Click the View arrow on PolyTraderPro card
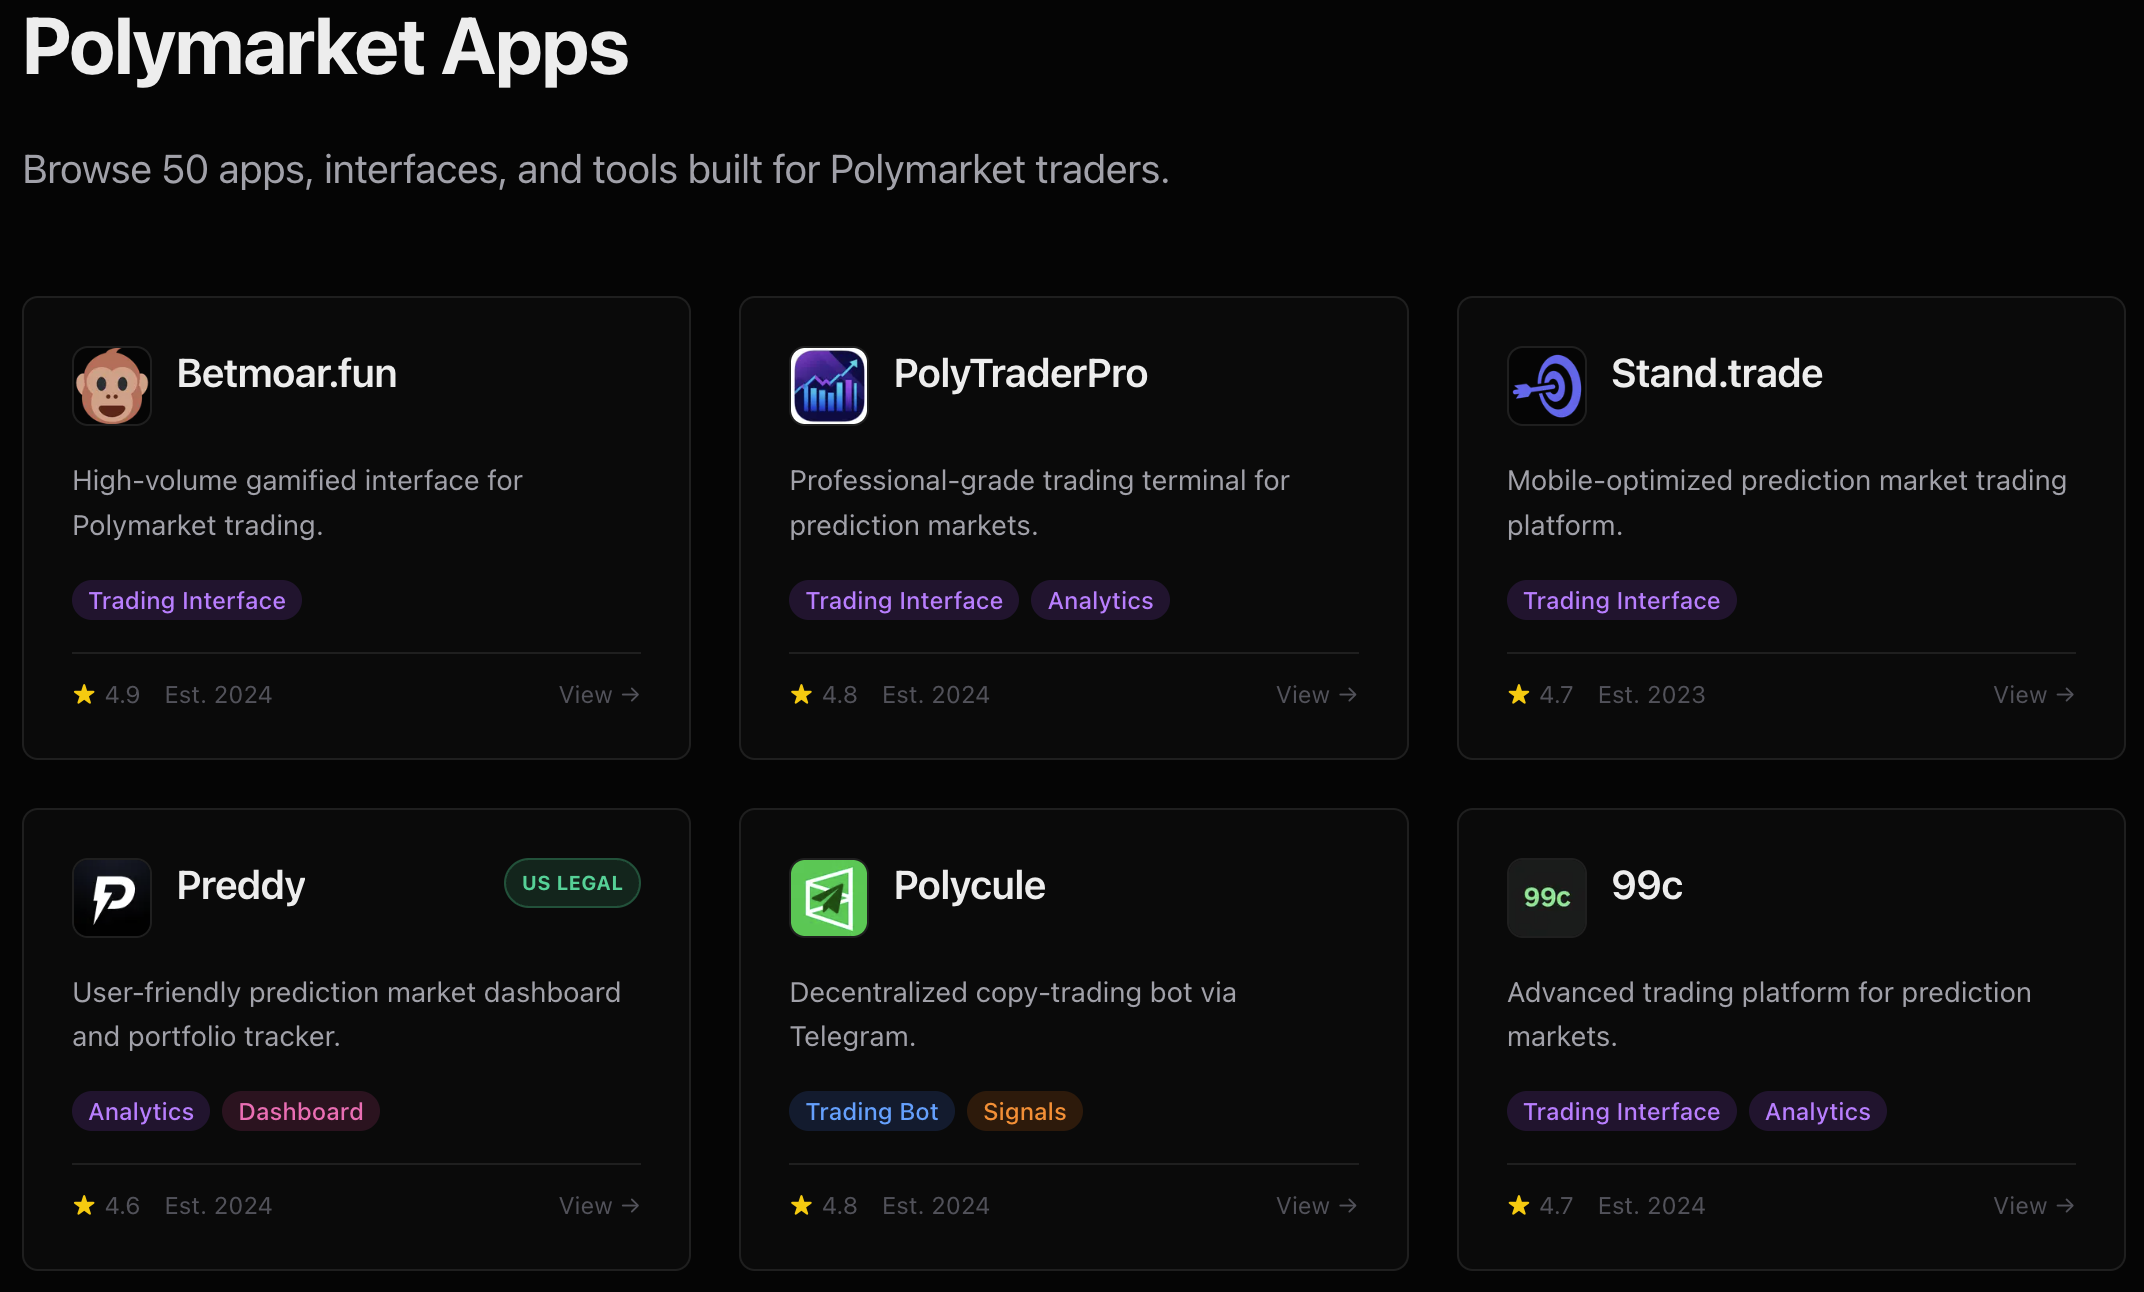2144x1292 pixels. click(1316, 694)
